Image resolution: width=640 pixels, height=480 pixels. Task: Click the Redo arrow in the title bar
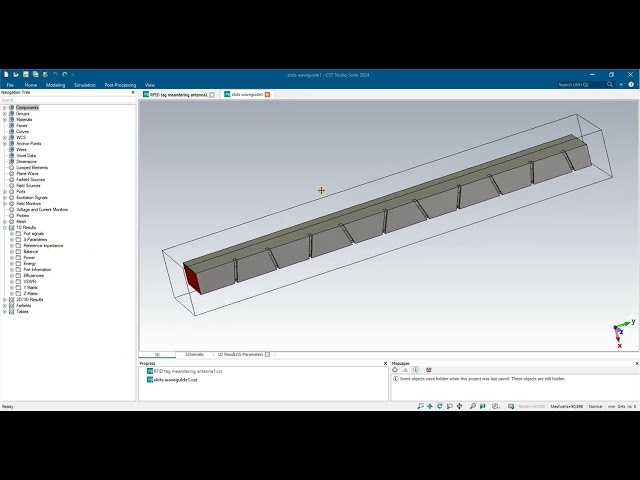click(64, 74)
